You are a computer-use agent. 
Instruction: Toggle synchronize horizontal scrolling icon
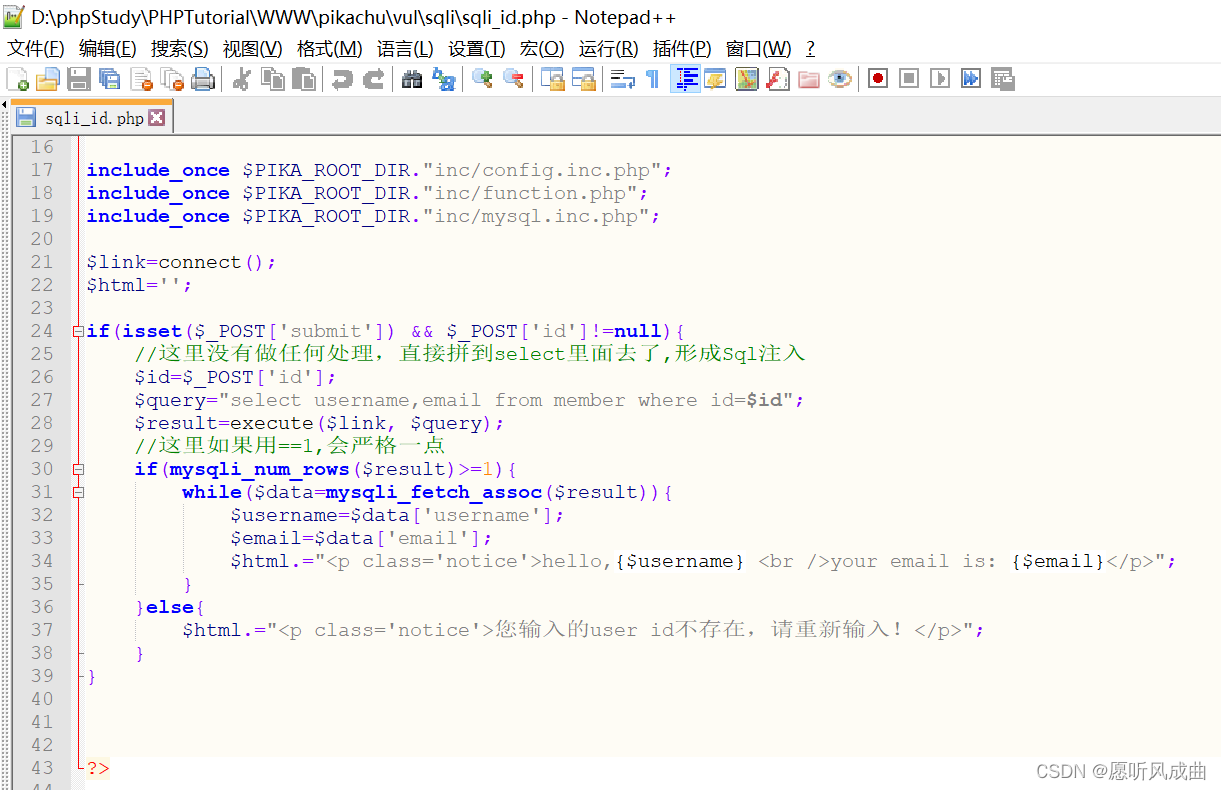(583, 79)
